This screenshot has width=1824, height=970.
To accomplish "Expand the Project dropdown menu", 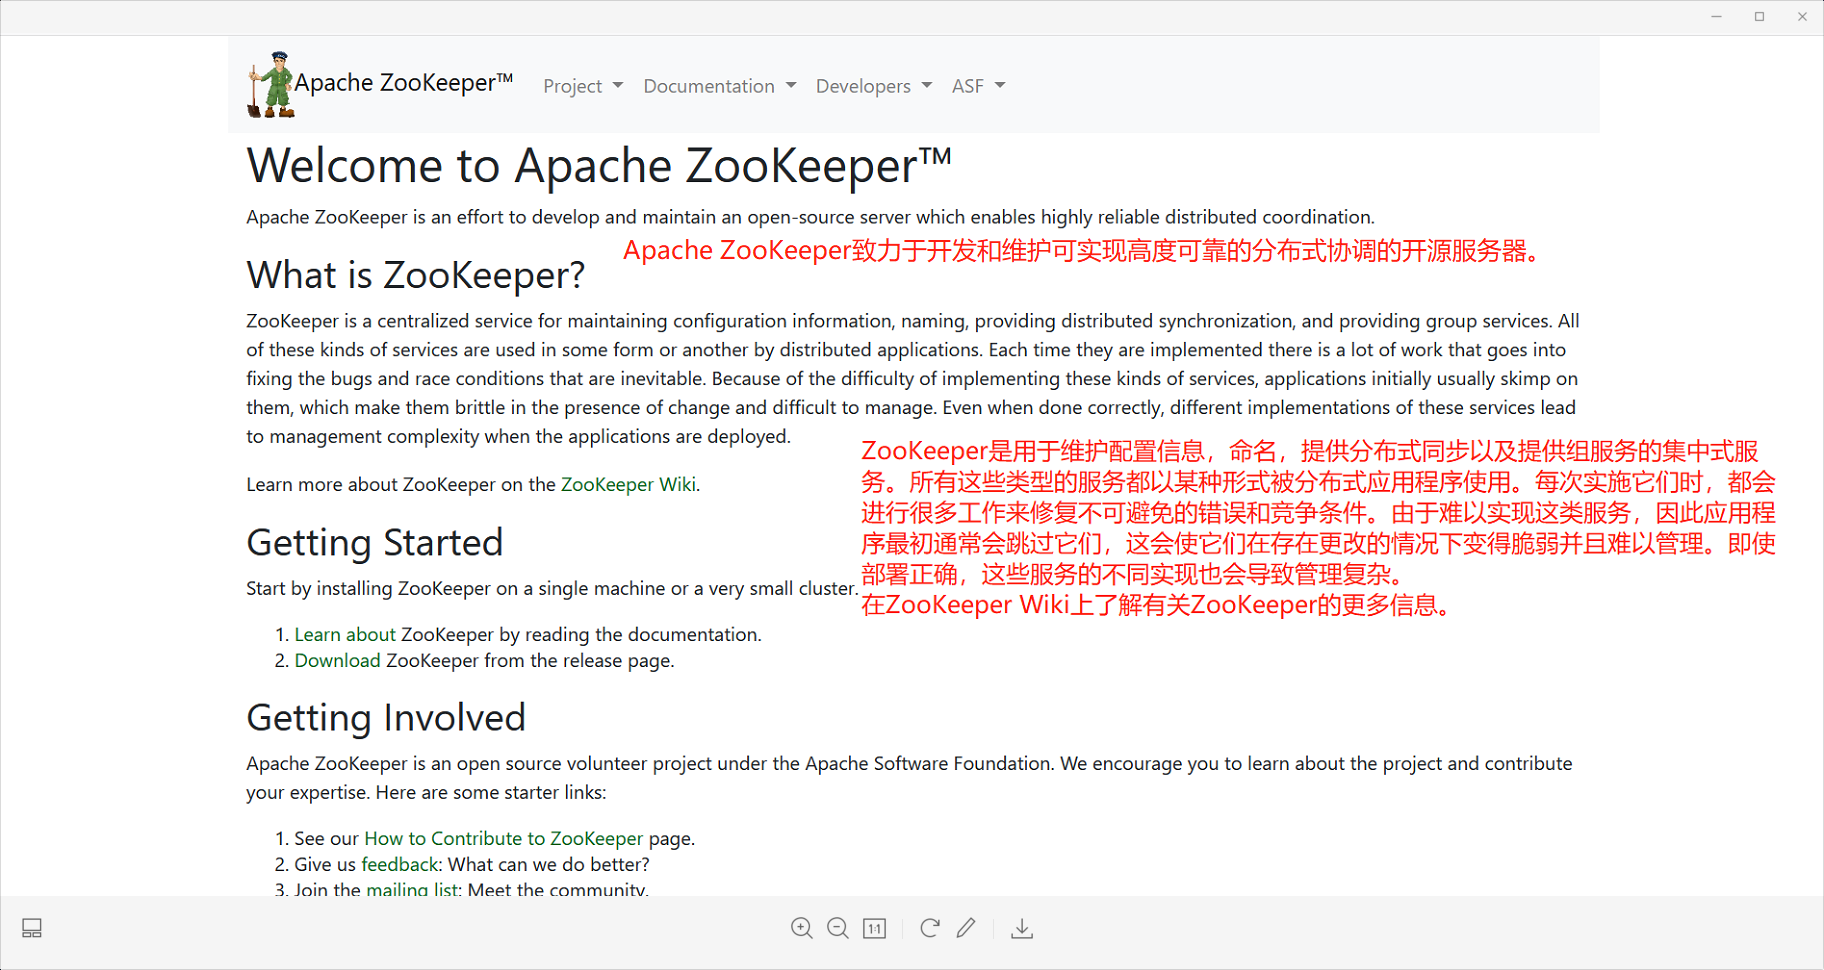I will pyautogui.click(x=583, y=86).
